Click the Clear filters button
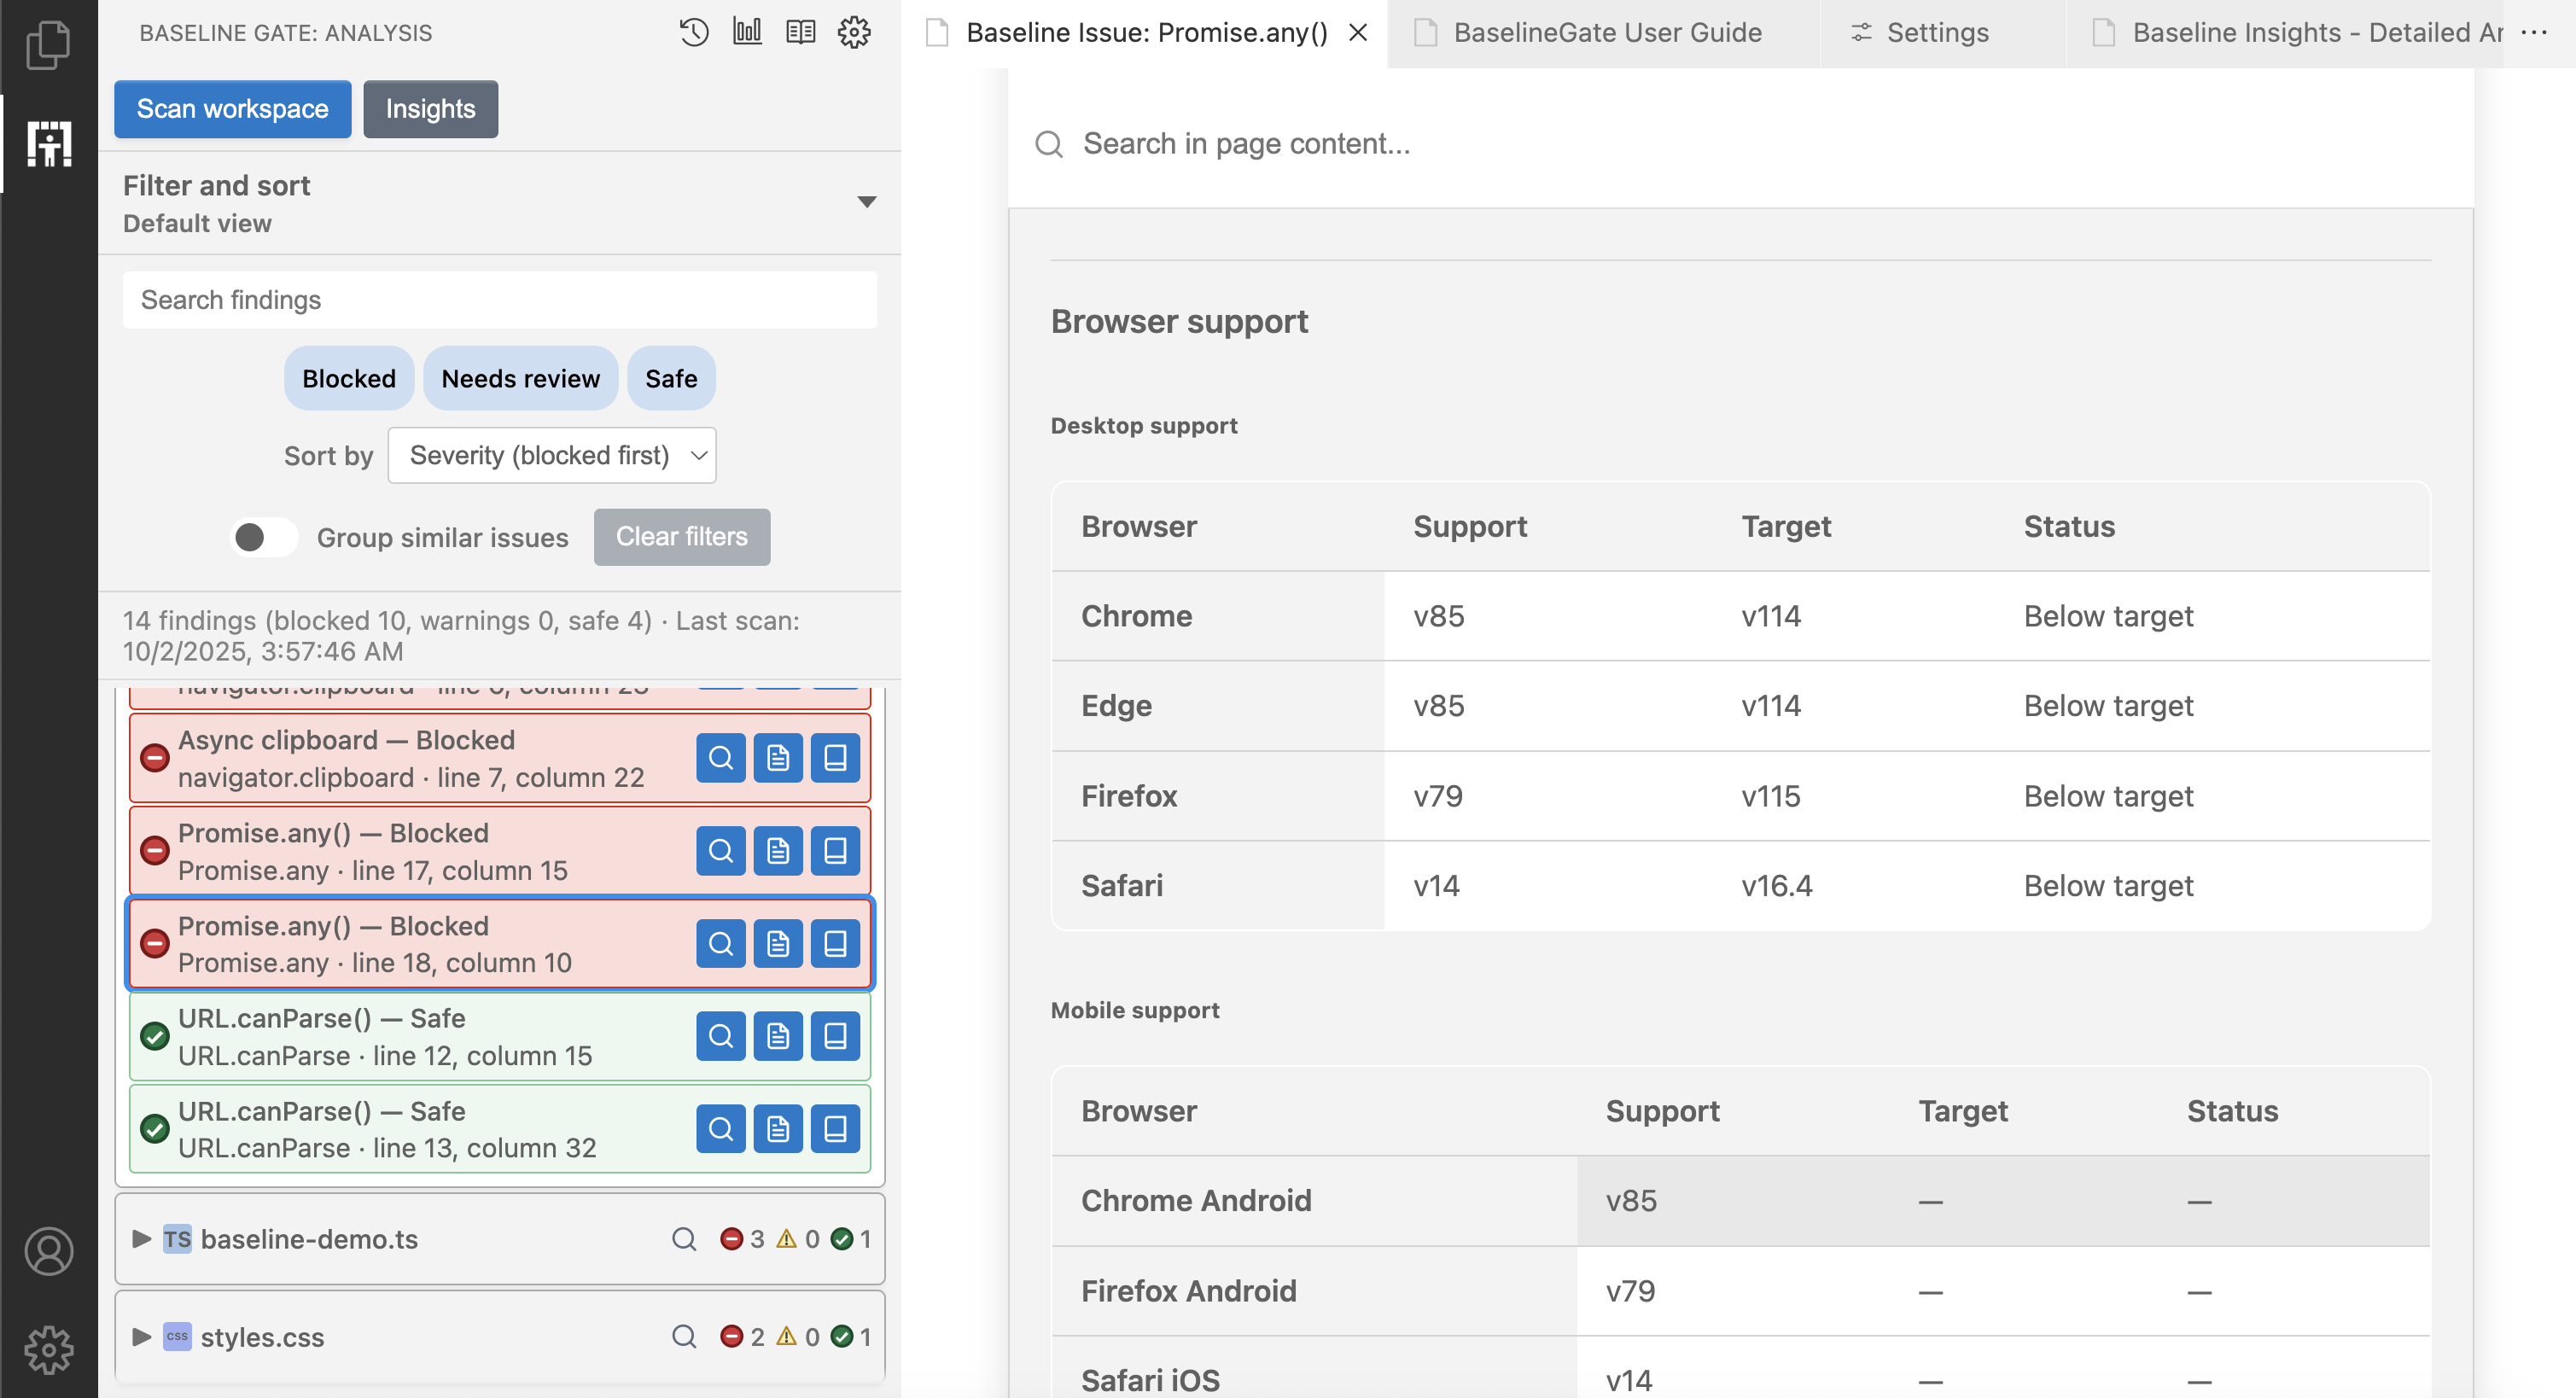This screenshot has height=1398, width=2576. tap(681, 537)
